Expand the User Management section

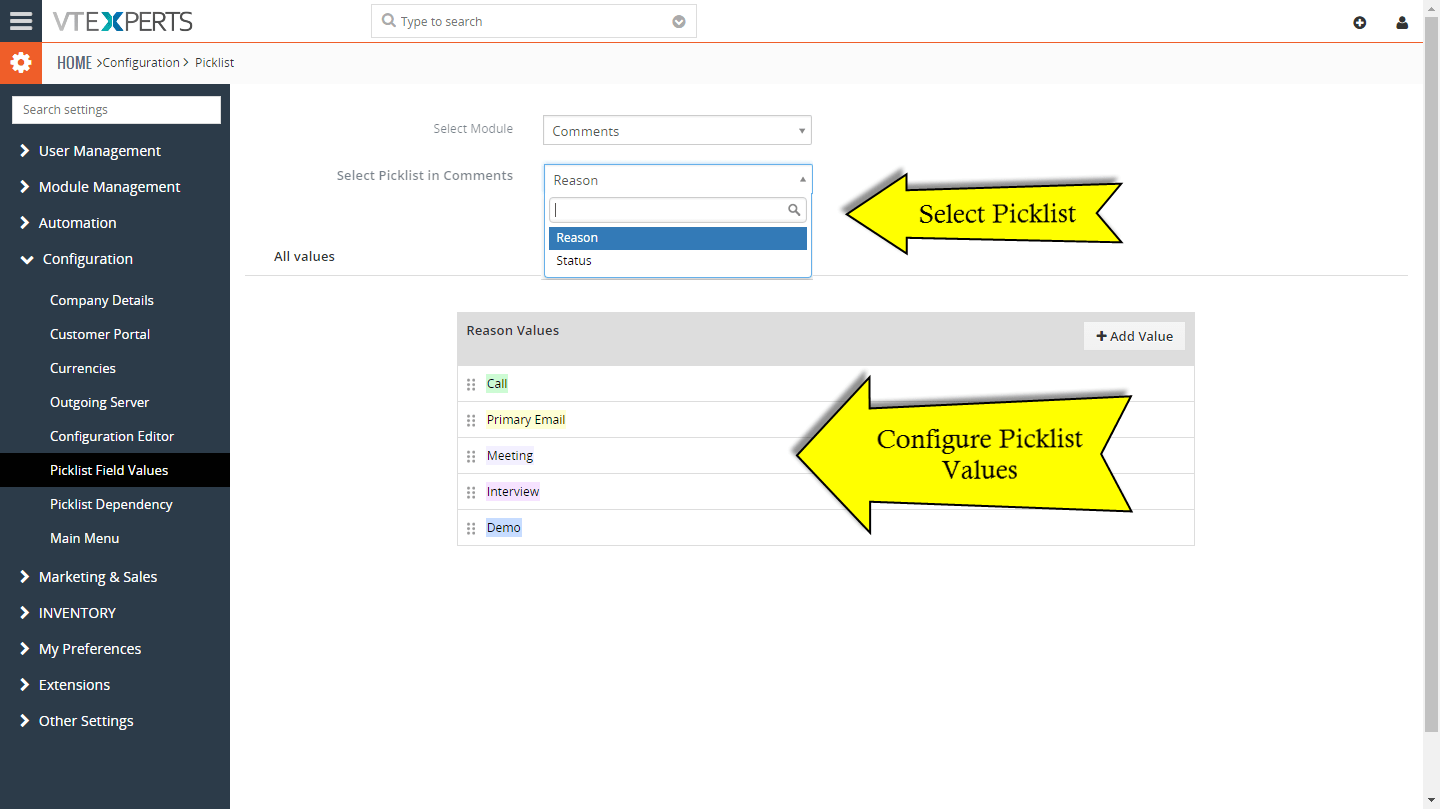(100, 150)
